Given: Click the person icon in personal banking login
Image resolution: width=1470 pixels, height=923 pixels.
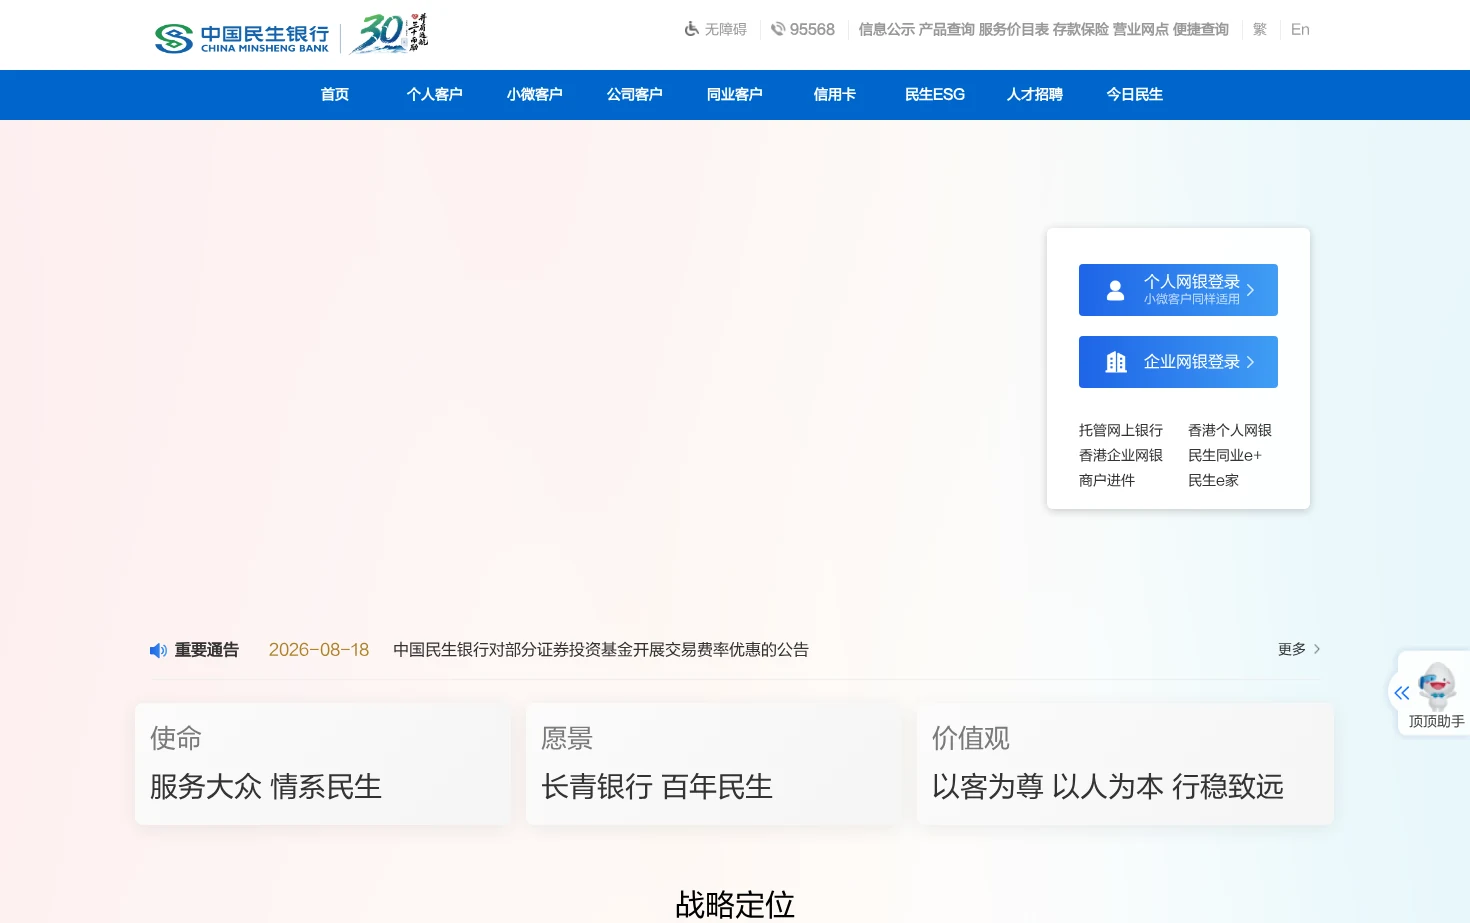Looking at the screenshot, I should (1115, 290).
